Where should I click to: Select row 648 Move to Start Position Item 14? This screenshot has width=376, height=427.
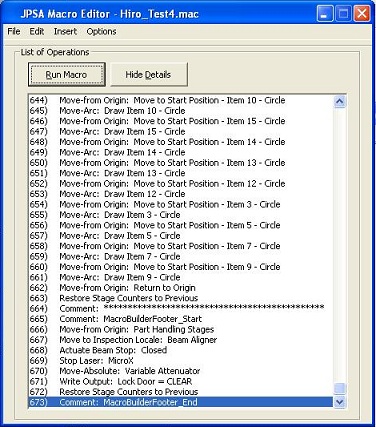(181, 142)
